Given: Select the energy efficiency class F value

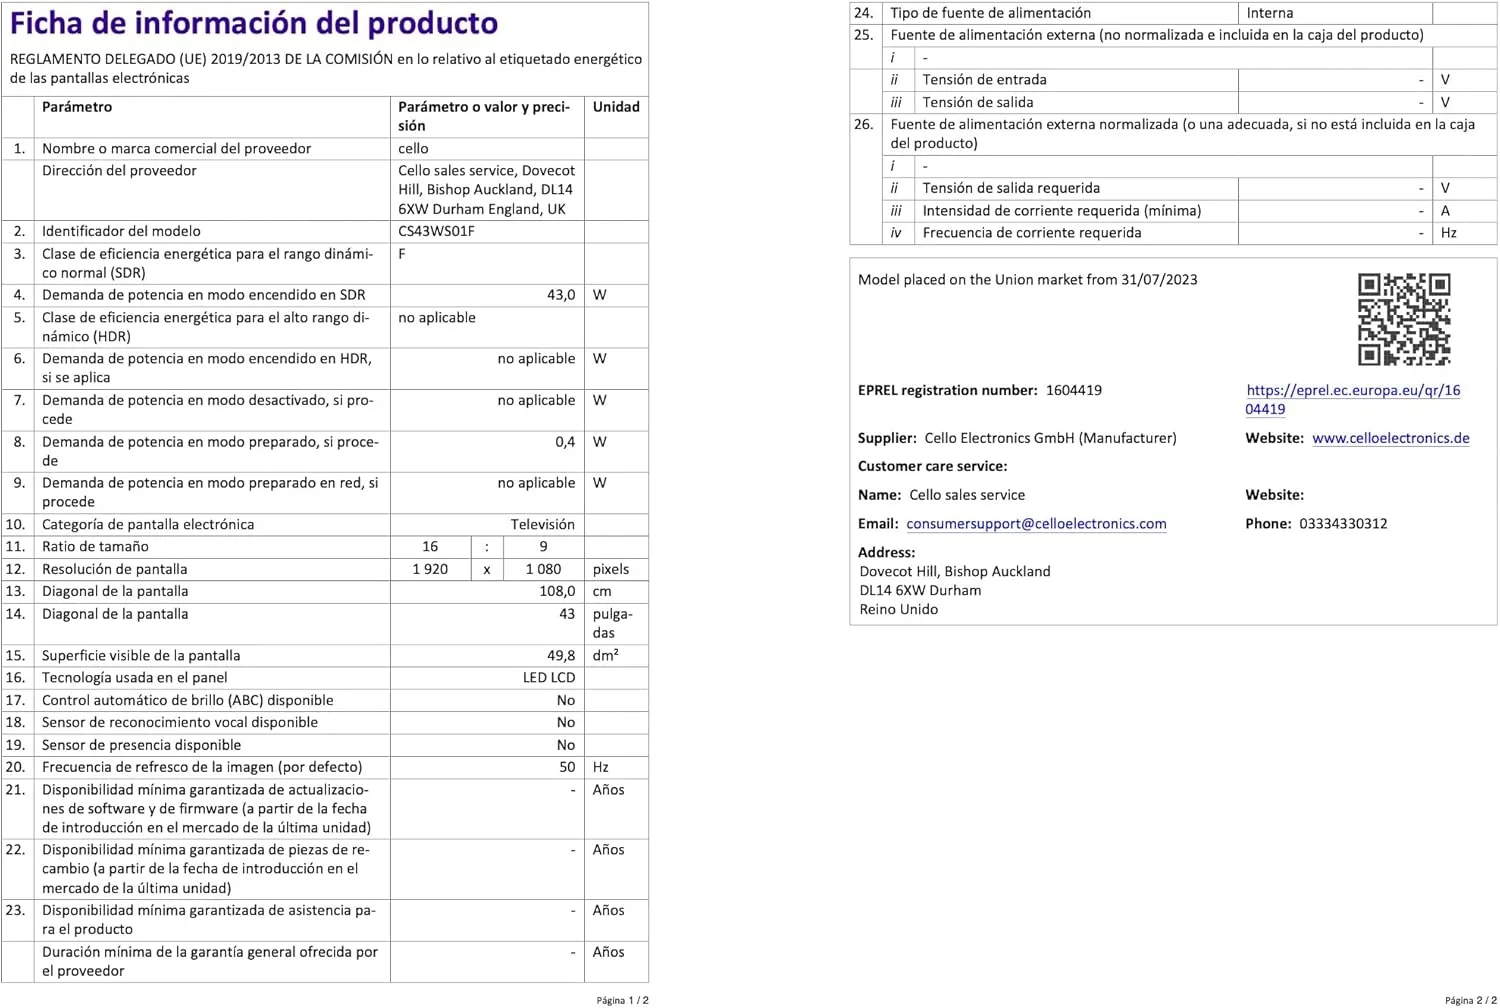Looking at the screenshot, I should point(402,254).
